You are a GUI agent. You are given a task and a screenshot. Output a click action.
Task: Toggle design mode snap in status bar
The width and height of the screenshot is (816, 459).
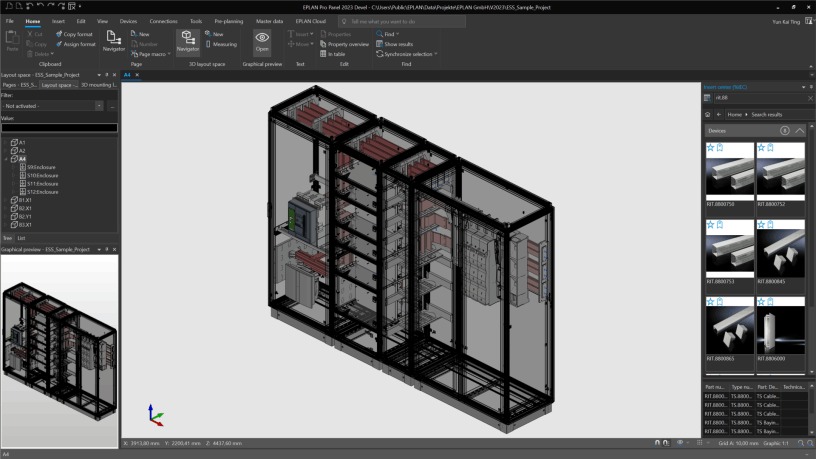point(666,443)
